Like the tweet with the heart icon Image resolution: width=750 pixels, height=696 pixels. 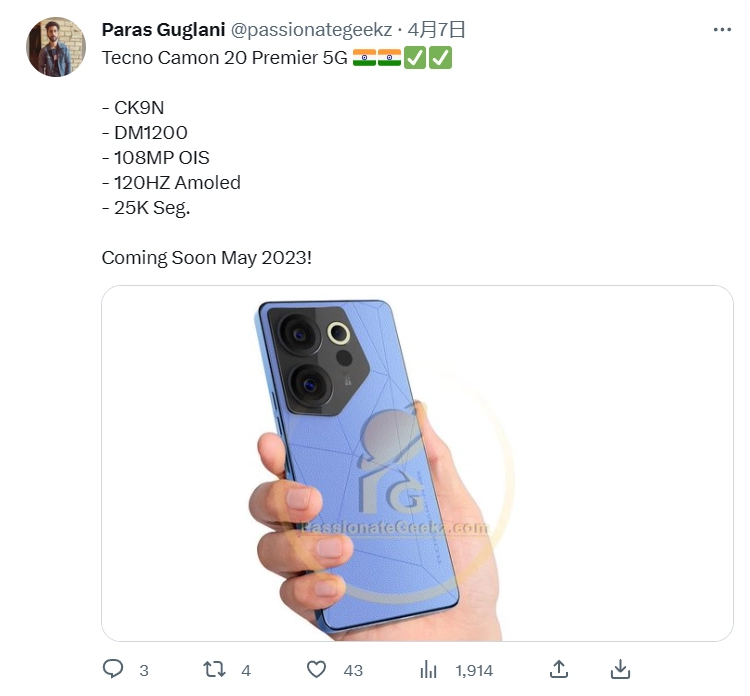[x=316, y=669]
